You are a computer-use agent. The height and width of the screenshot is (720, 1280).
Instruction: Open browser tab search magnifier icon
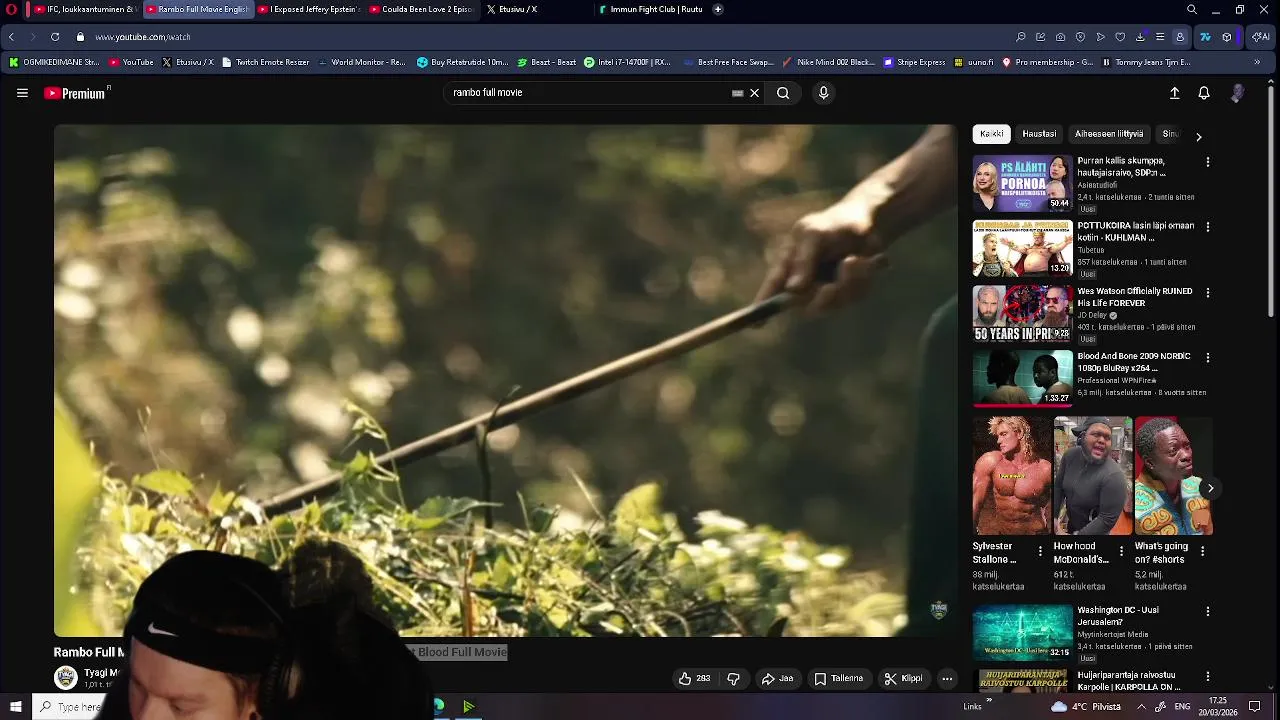pyautogui.click(x=1192, y=9)
